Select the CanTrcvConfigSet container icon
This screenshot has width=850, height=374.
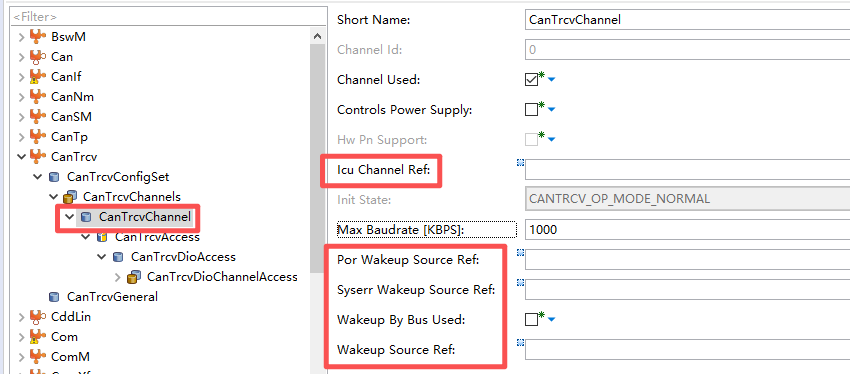53,177
